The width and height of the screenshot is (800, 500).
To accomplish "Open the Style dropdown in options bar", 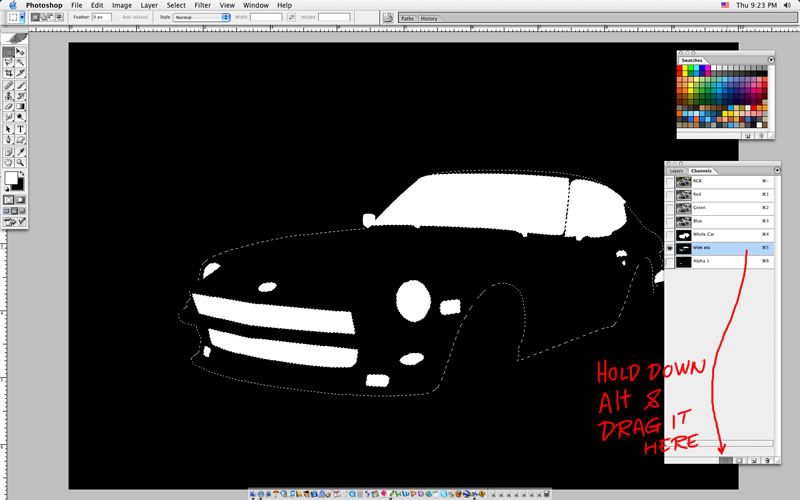I will 200,18.
